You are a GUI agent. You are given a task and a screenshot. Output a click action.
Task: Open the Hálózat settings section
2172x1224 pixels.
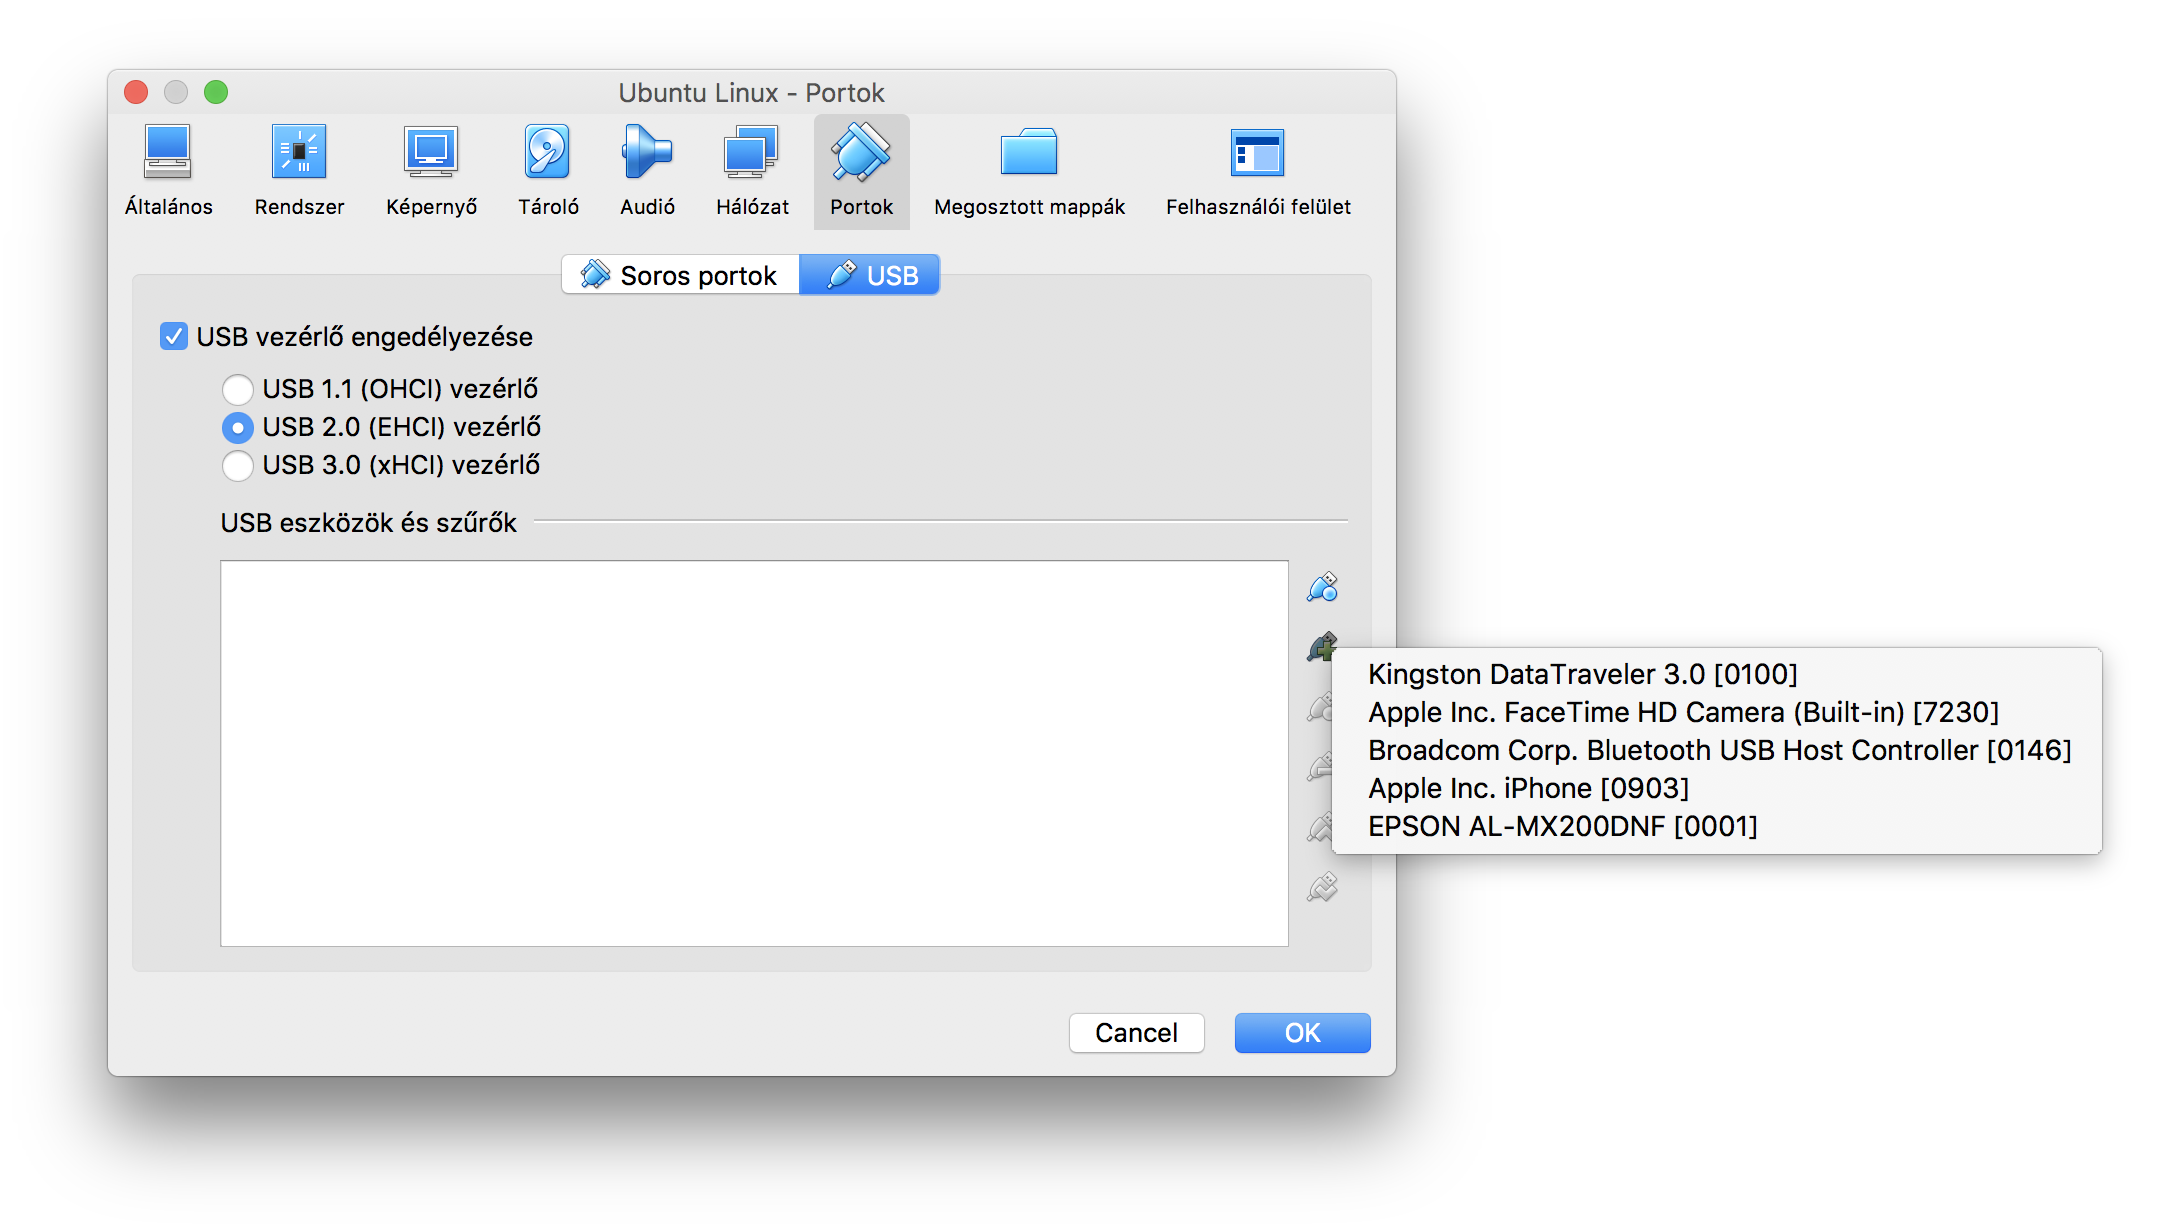click(752, 172)
